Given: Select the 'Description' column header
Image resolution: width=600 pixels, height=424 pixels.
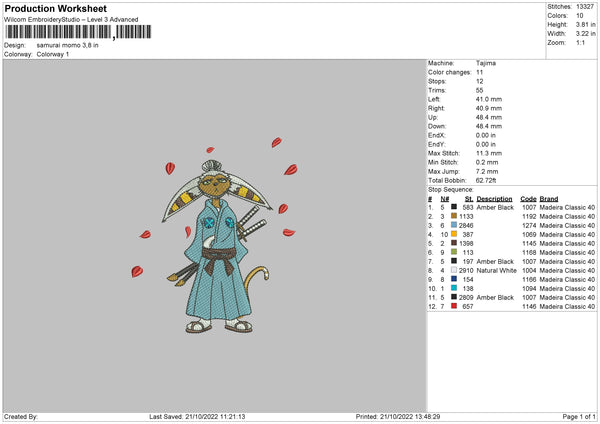Looking at the screenshot, I should pos(494,199).
